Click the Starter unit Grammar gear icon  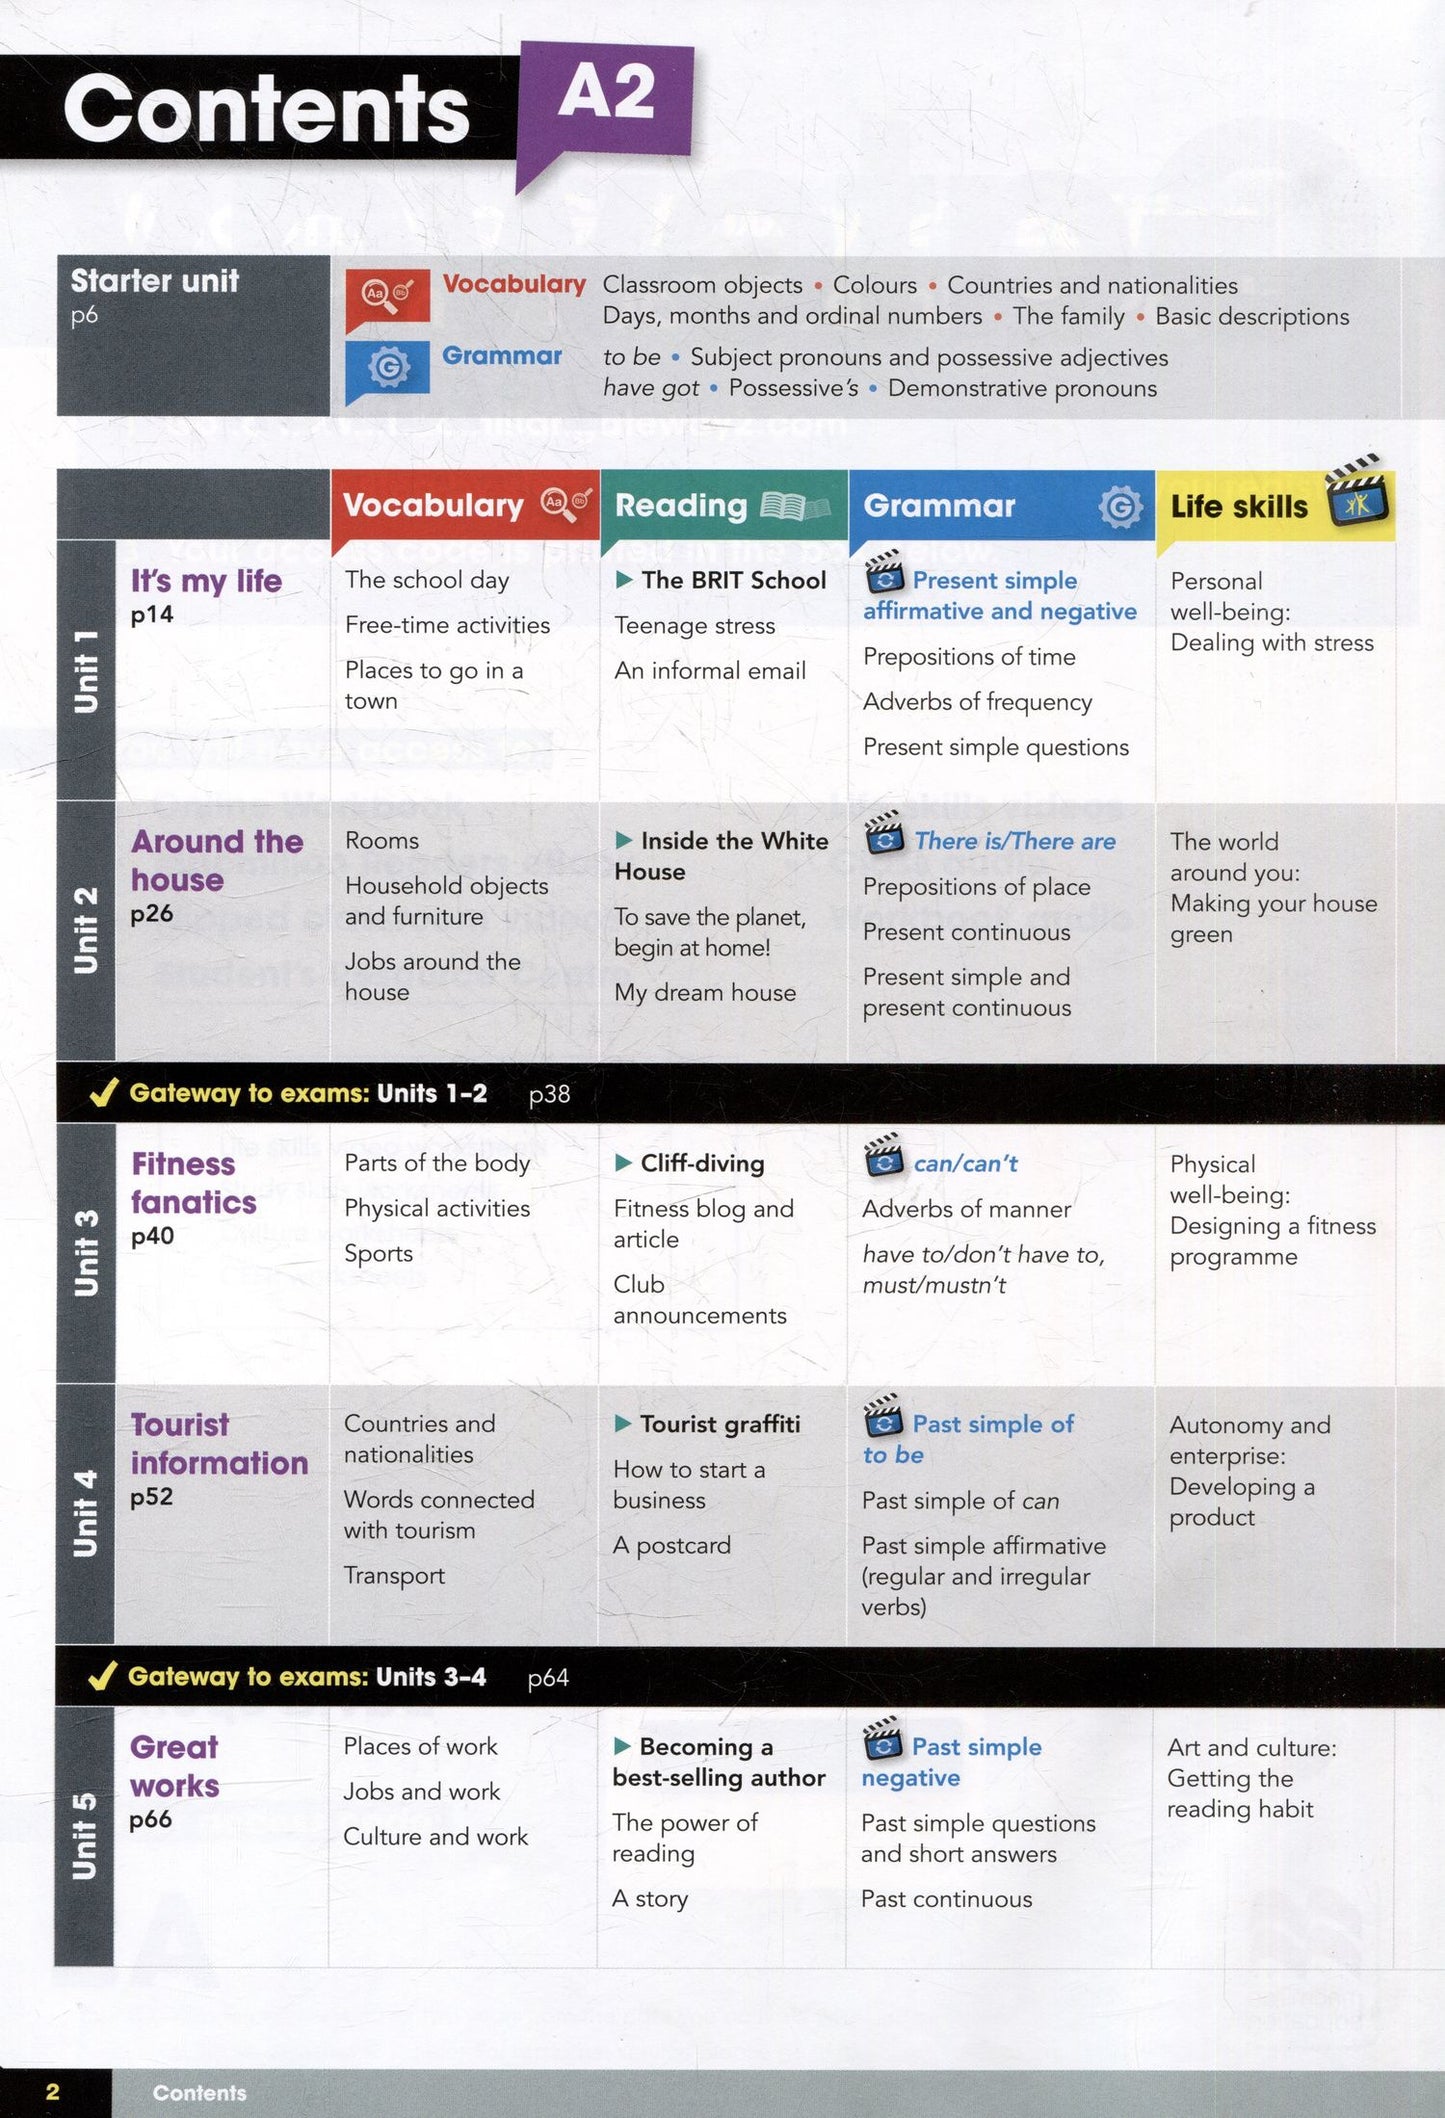coord(387,368)
